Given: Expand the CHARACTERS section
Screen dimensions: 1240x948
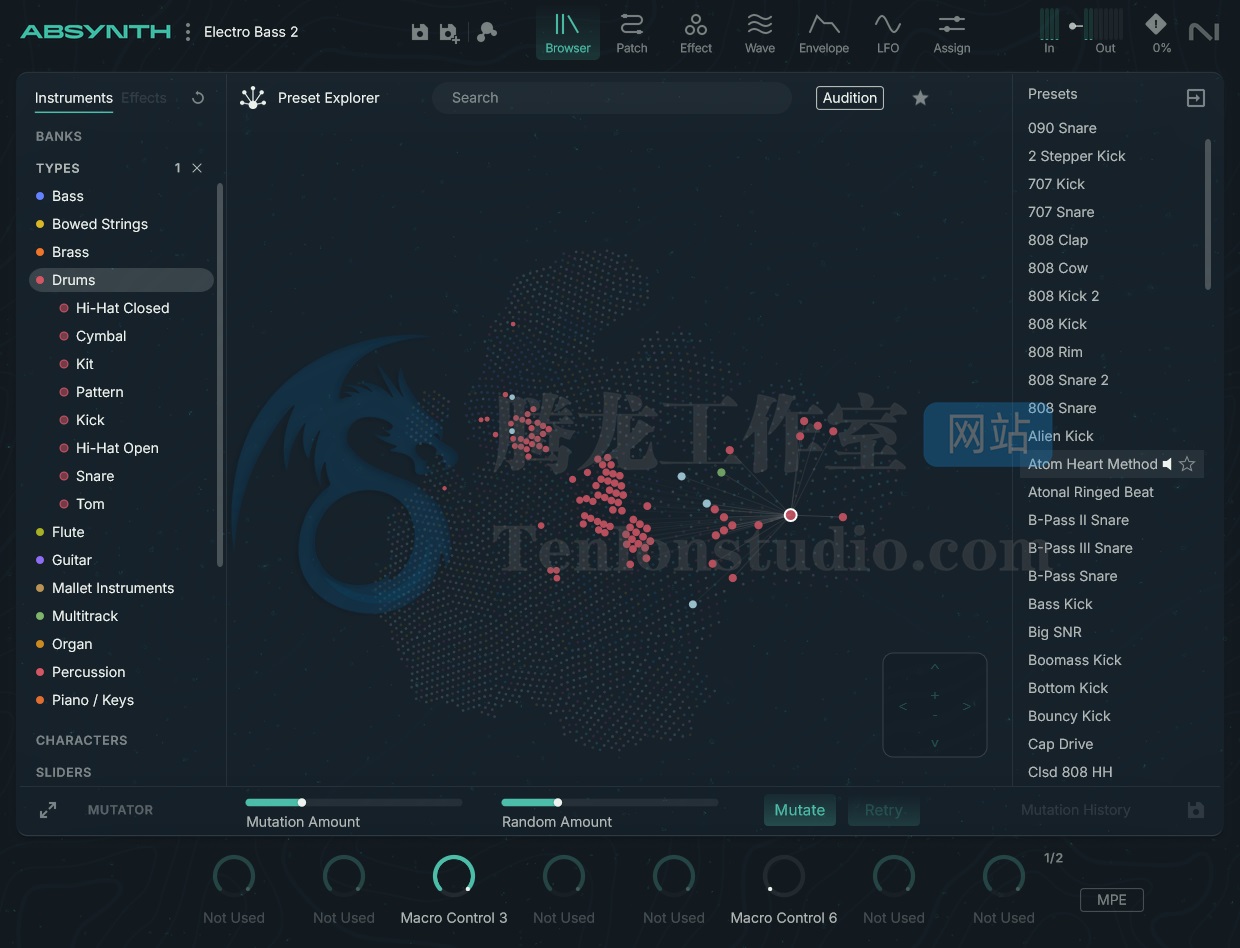Looking at the screenshot, I should [82, 740].
